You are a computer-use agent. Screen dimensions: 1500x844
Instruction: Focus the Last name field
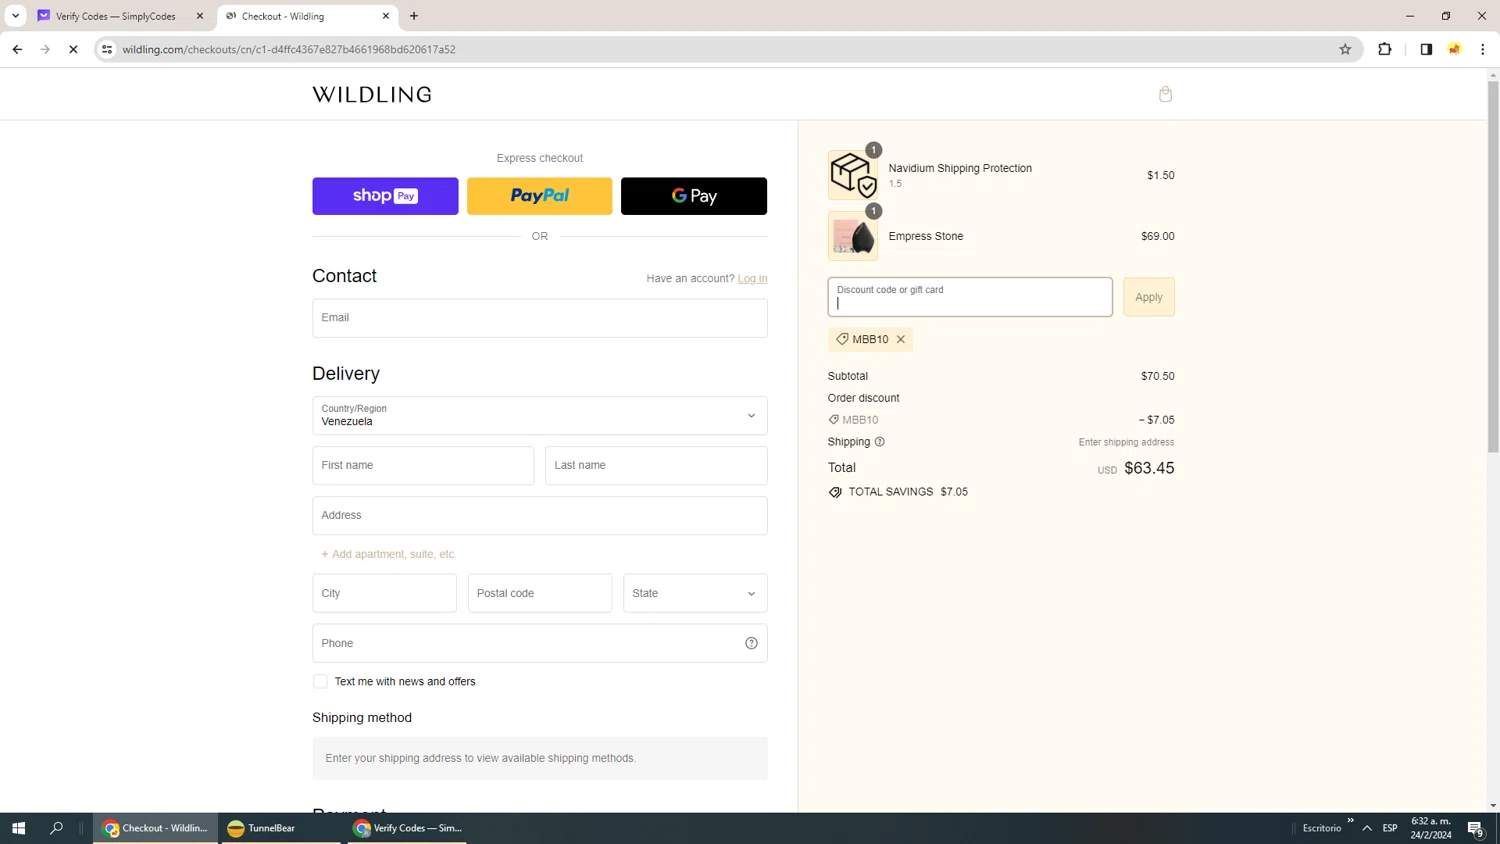click(x=656, y=466)
